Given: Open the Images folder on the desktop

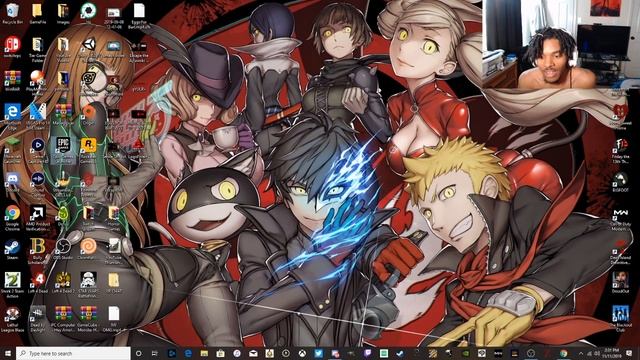Looking at the screenshot, I should 63,13.
